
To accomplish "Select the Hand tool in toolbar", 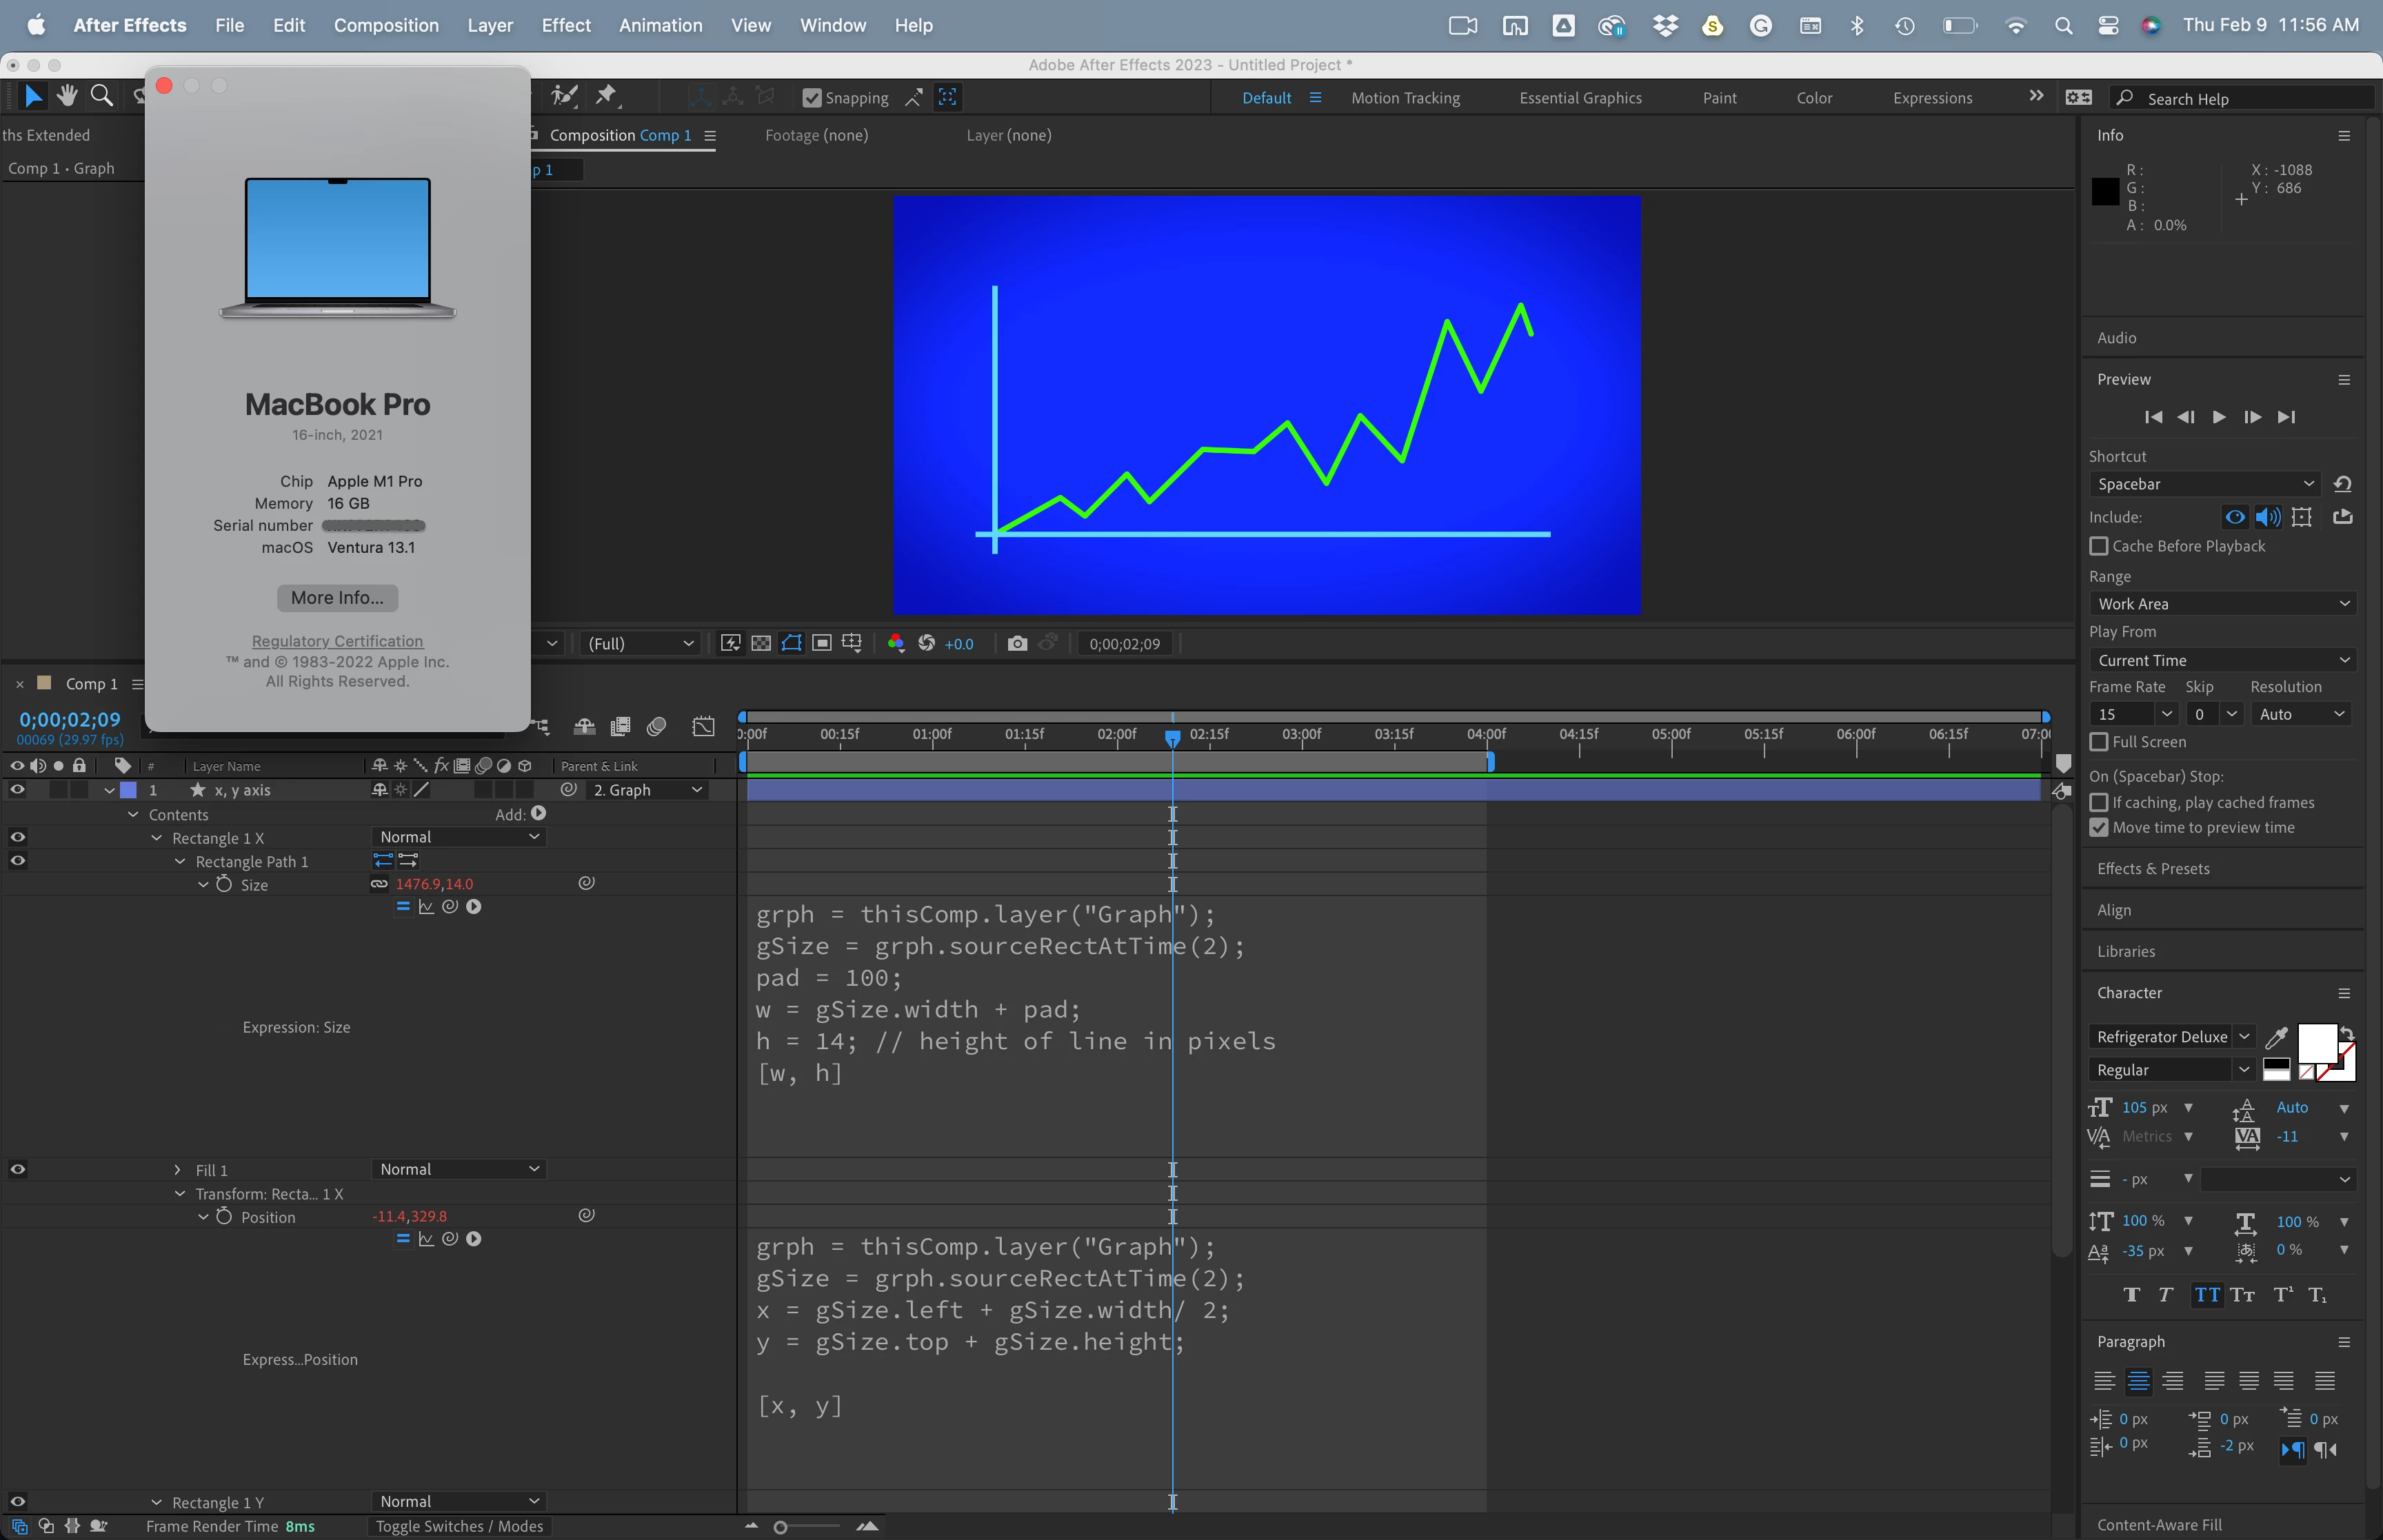I will (x=67, y=96).
